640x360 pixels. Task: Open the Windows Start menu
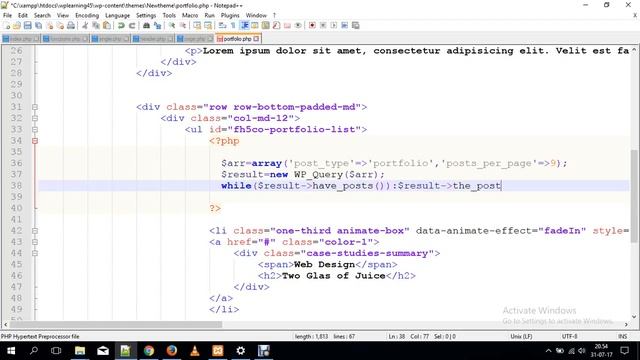pos(11,351)
